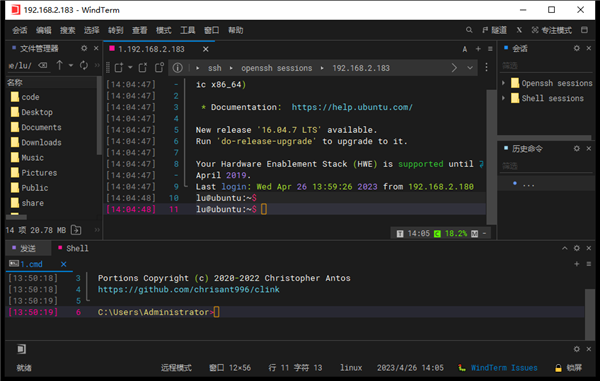Image resolution: width=600 pixels, height=381 pixels.
Task: Open the 工具 (Tools) menu
Action: coord(188,30)
